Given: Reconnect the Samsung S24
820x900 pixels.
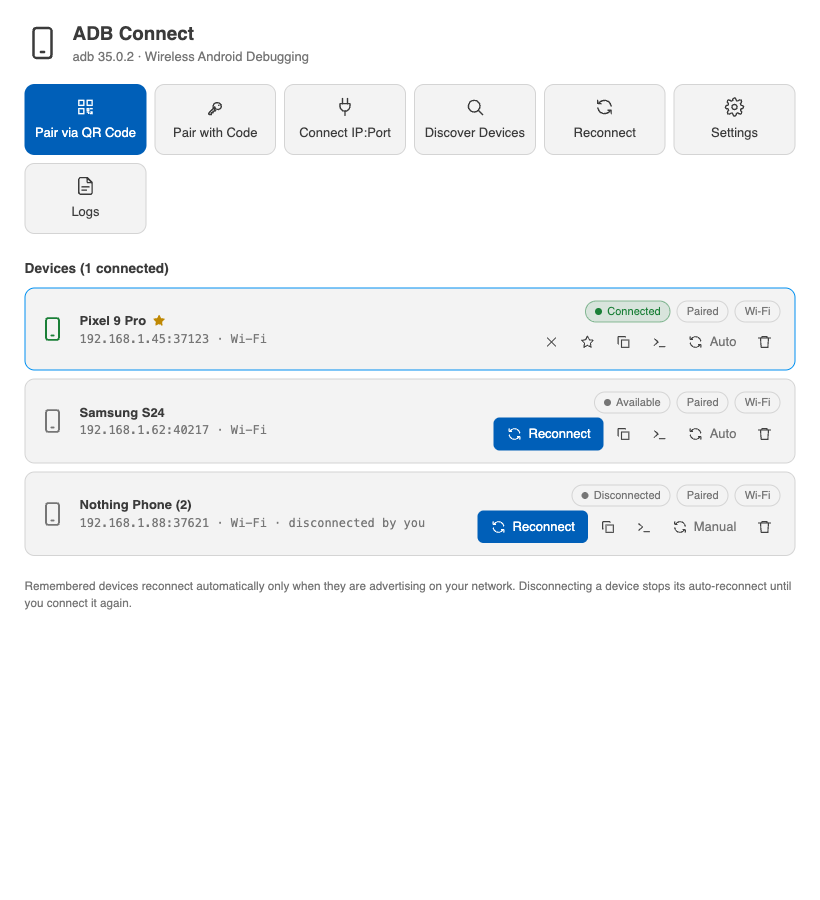Looking at the screenshot, I should (x=548, y=434).
